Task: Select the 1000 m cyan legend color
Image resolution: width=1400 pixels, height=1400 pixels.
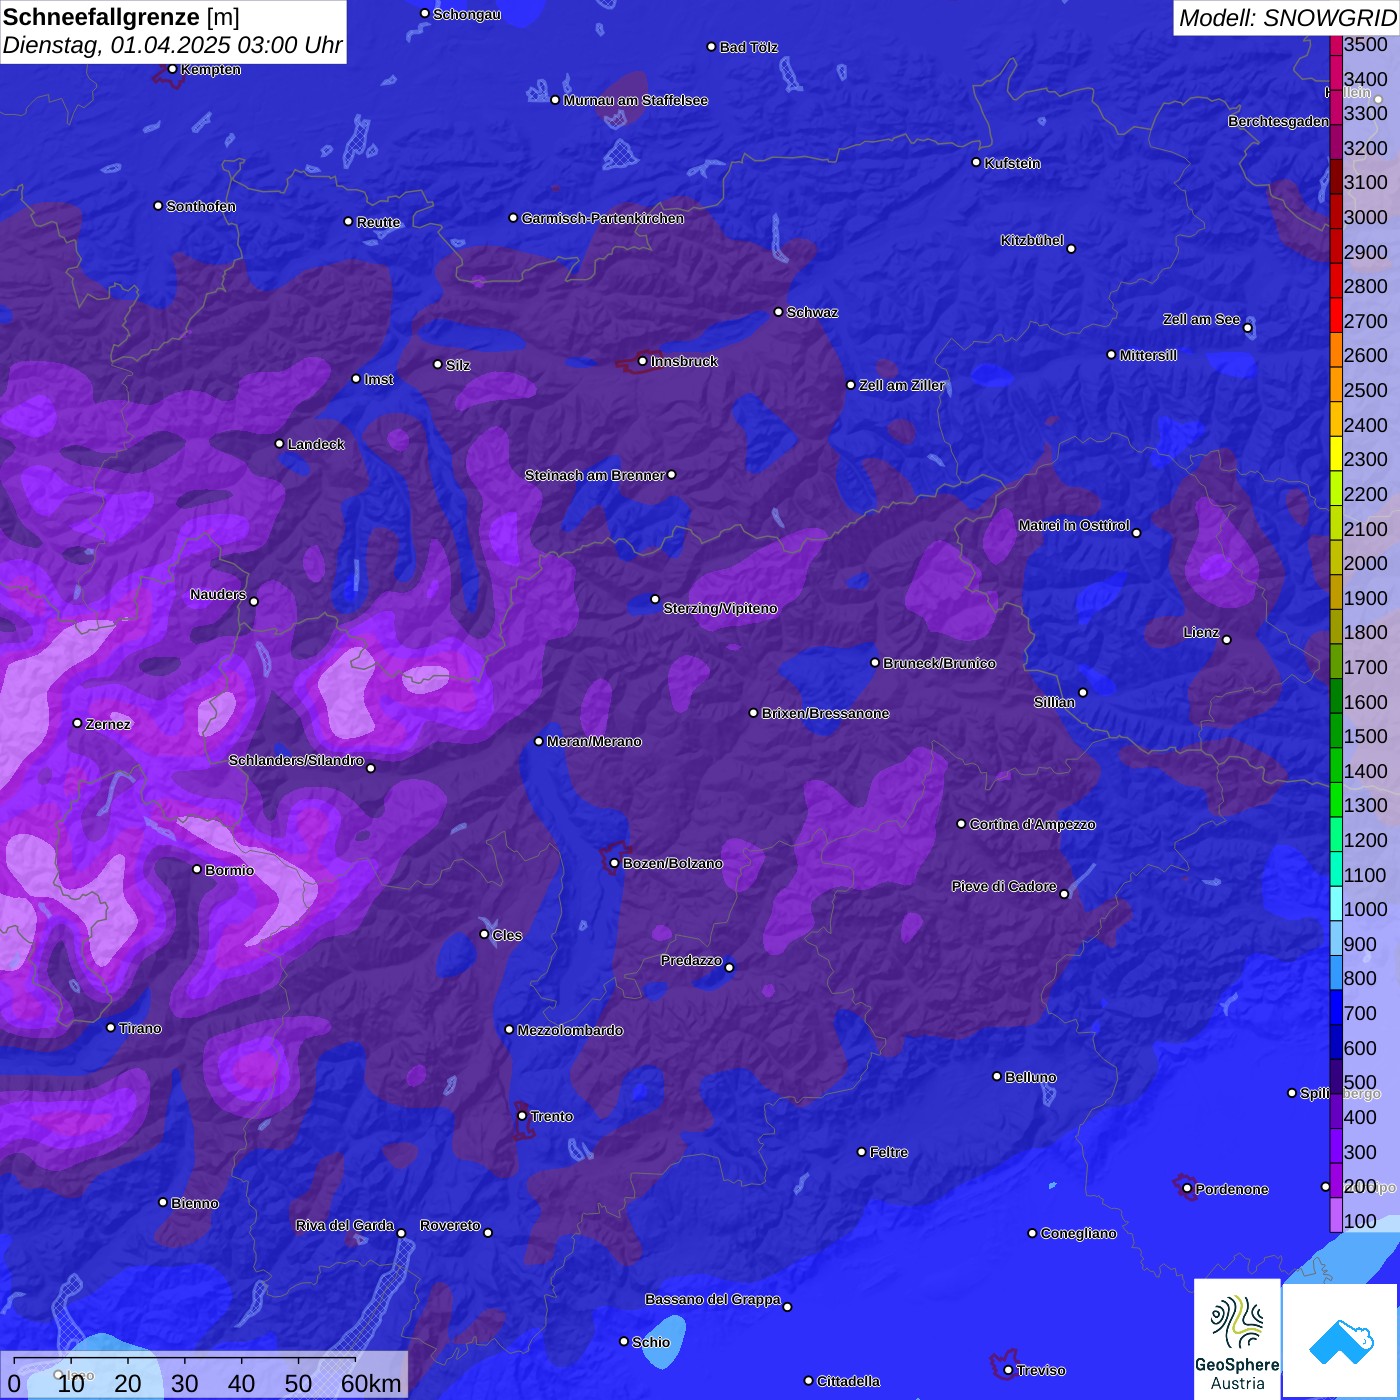Action: point(1335,903)
